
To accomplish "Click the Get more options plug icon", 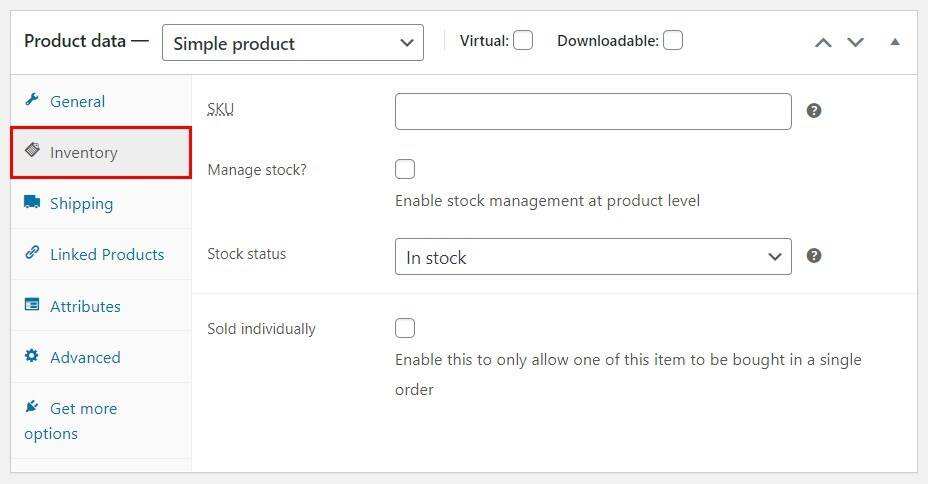I will point(32,407).
